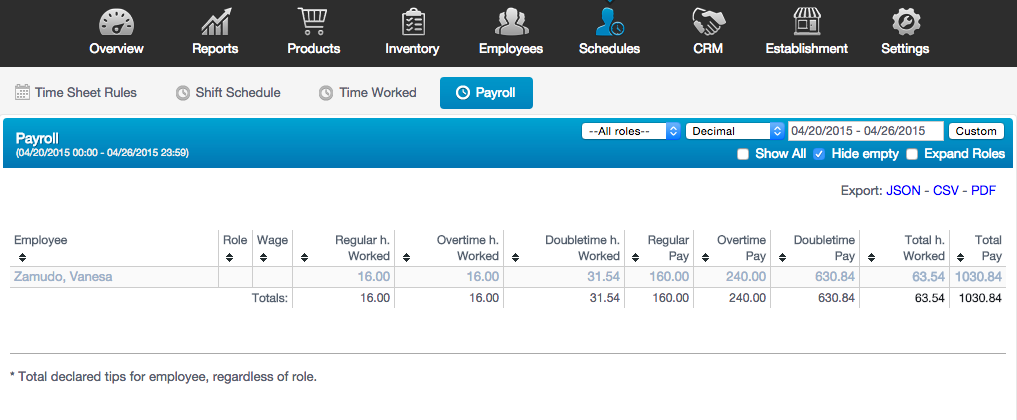Open Employees people icon
1017x420 pixels.
510,21
